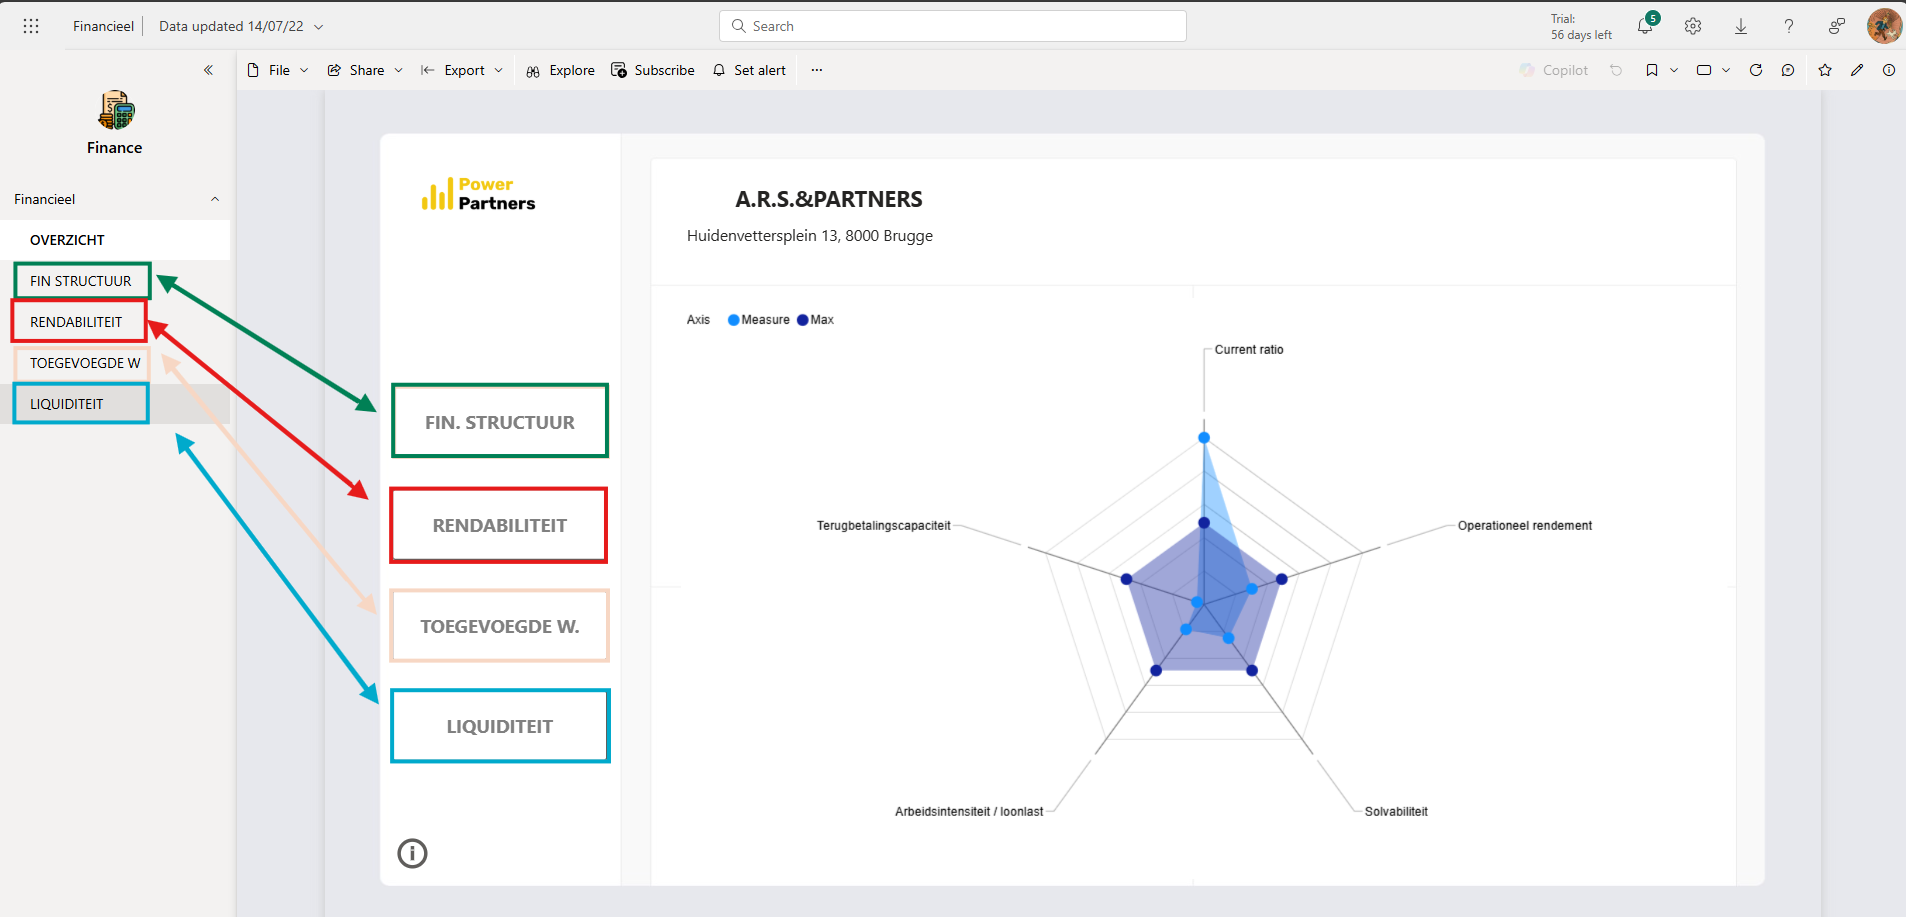Image resolution: width=1906 pixels, height=917 pixels.
Task: Refresh the report visuals
Action: 1756,70
